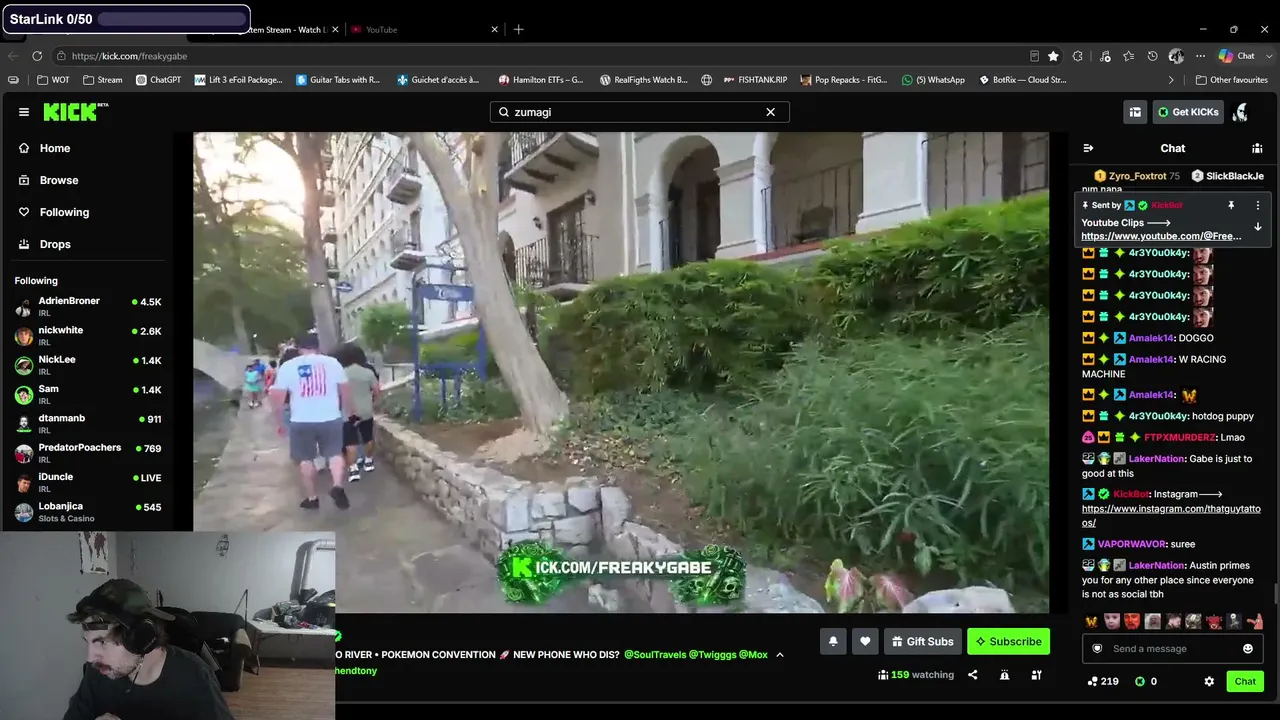The image size is (1280, 720).
Task: Open @Twigggs mention in stream title
Action: pos(712,655)
